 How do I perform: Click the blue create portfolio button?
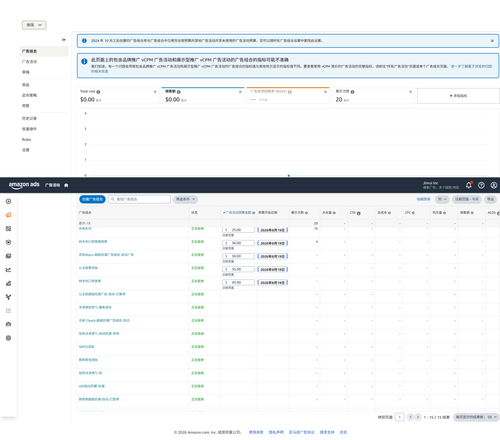(x=92, y=199)
